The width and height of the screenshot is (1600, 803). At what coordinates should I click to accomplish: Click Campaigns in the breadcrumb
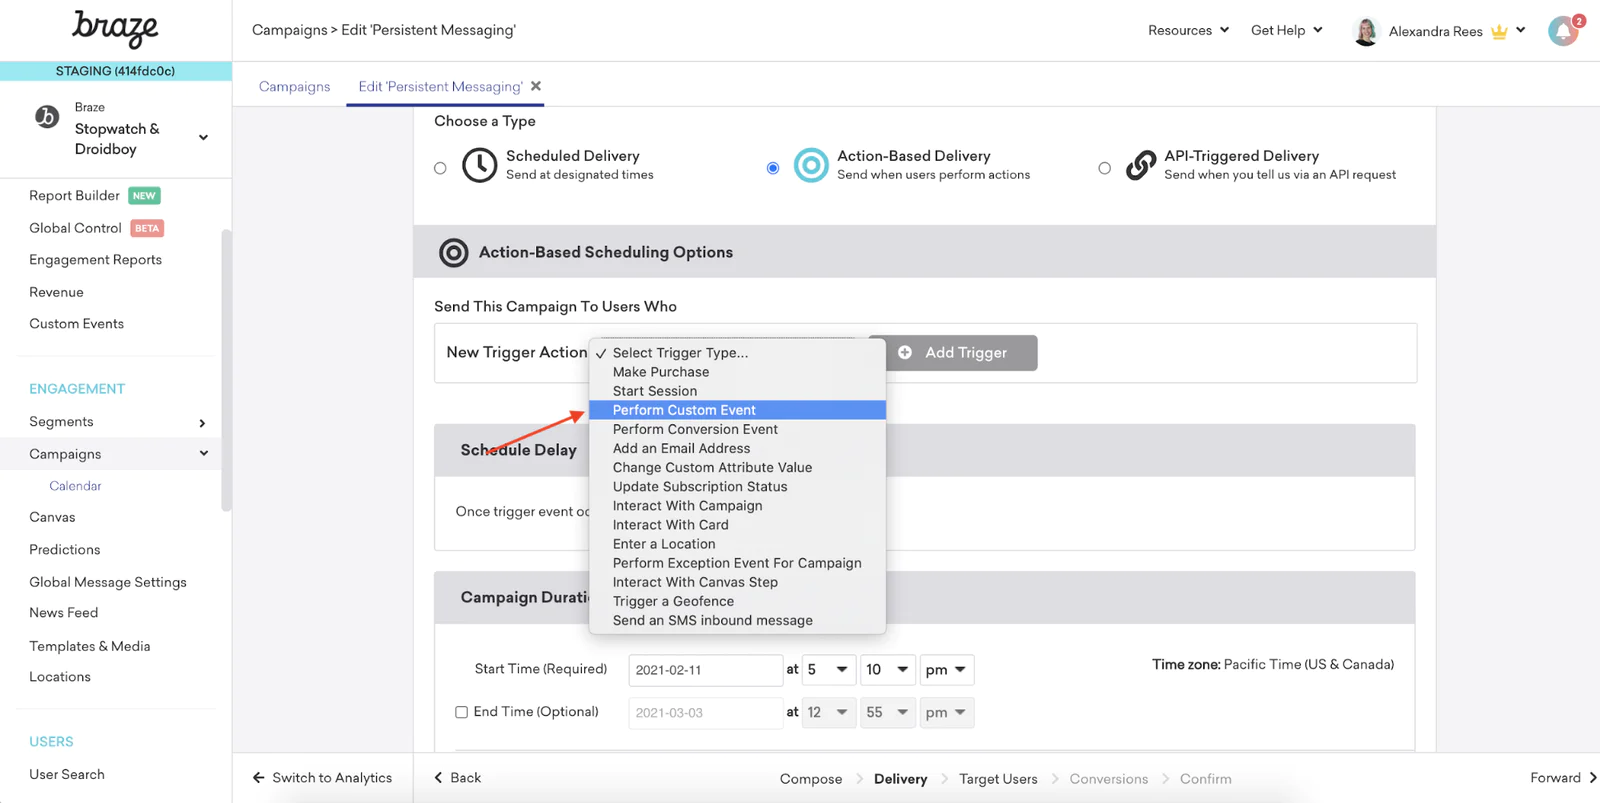[x=289, y=30]
